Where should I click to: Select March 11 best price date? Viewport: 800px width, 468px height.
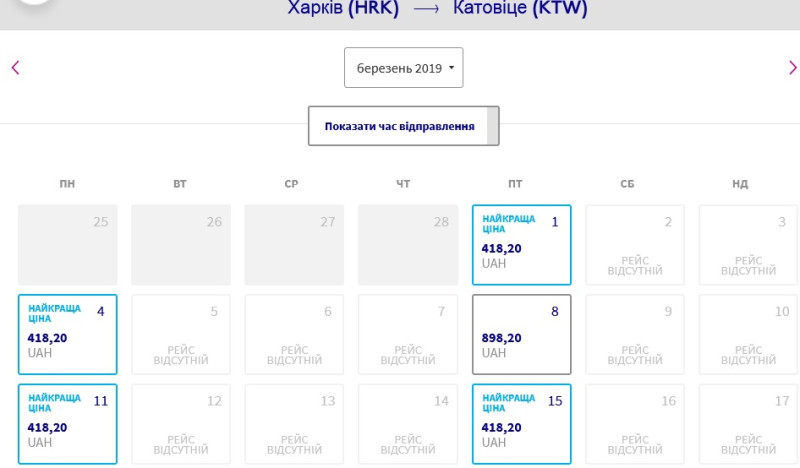click(67, 423)
